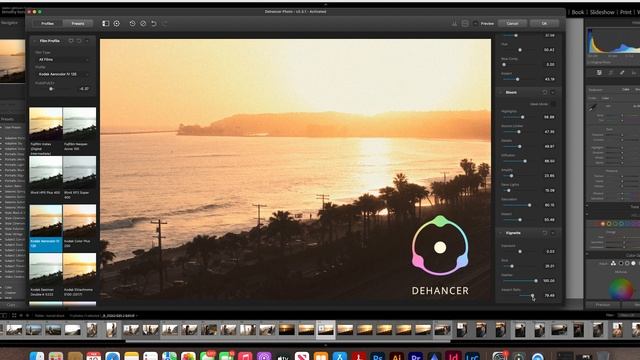Click the undo arrow icon

click(154, 24)
